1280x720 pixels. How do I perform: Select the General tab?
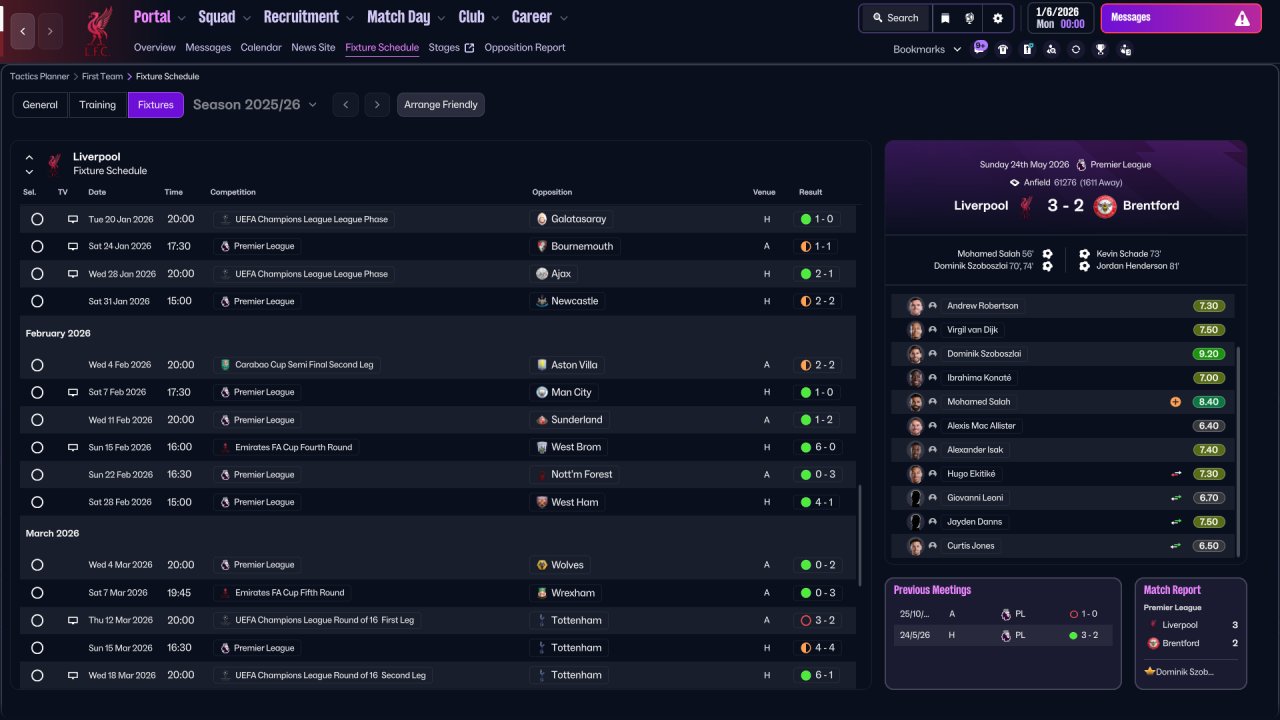[40, 105]
